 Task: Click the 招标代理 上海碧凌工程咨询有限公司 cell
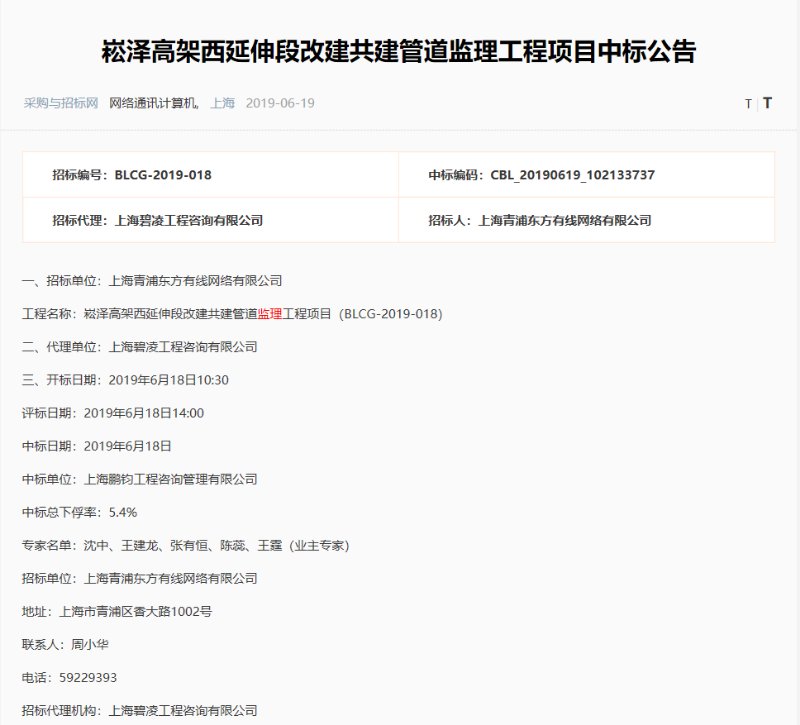[x=157, y=220]
